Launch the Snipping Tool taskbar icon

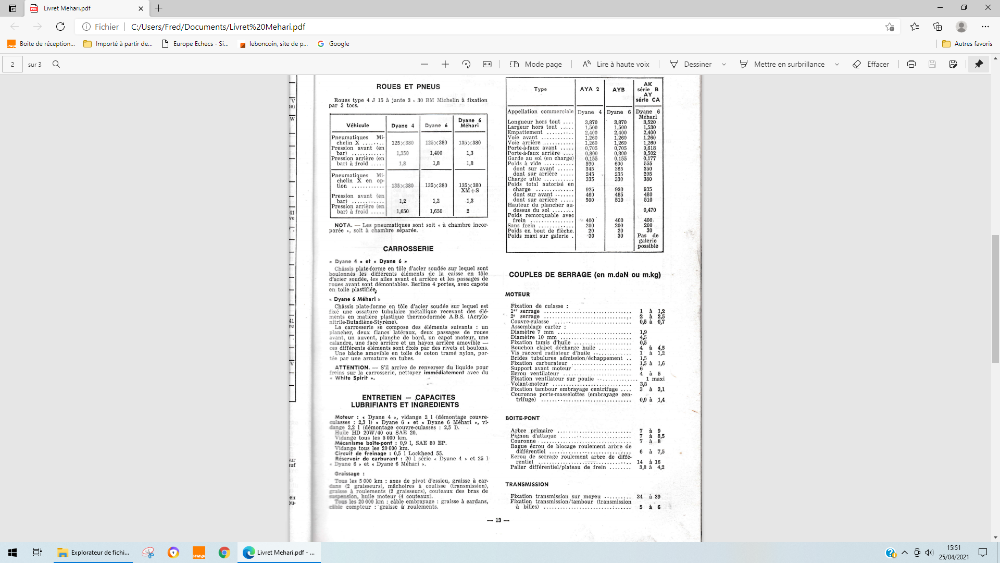148,553
